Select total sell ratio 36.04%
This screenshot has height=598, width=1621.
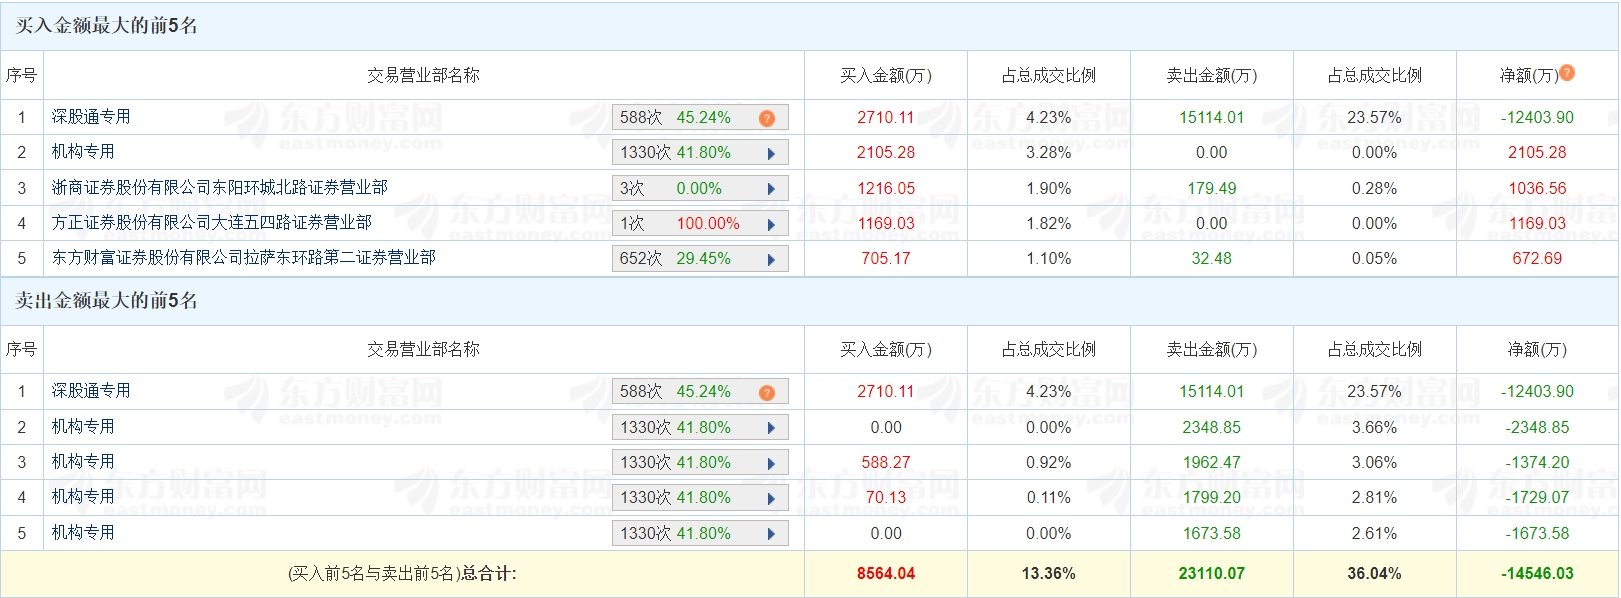point(1374,574)
